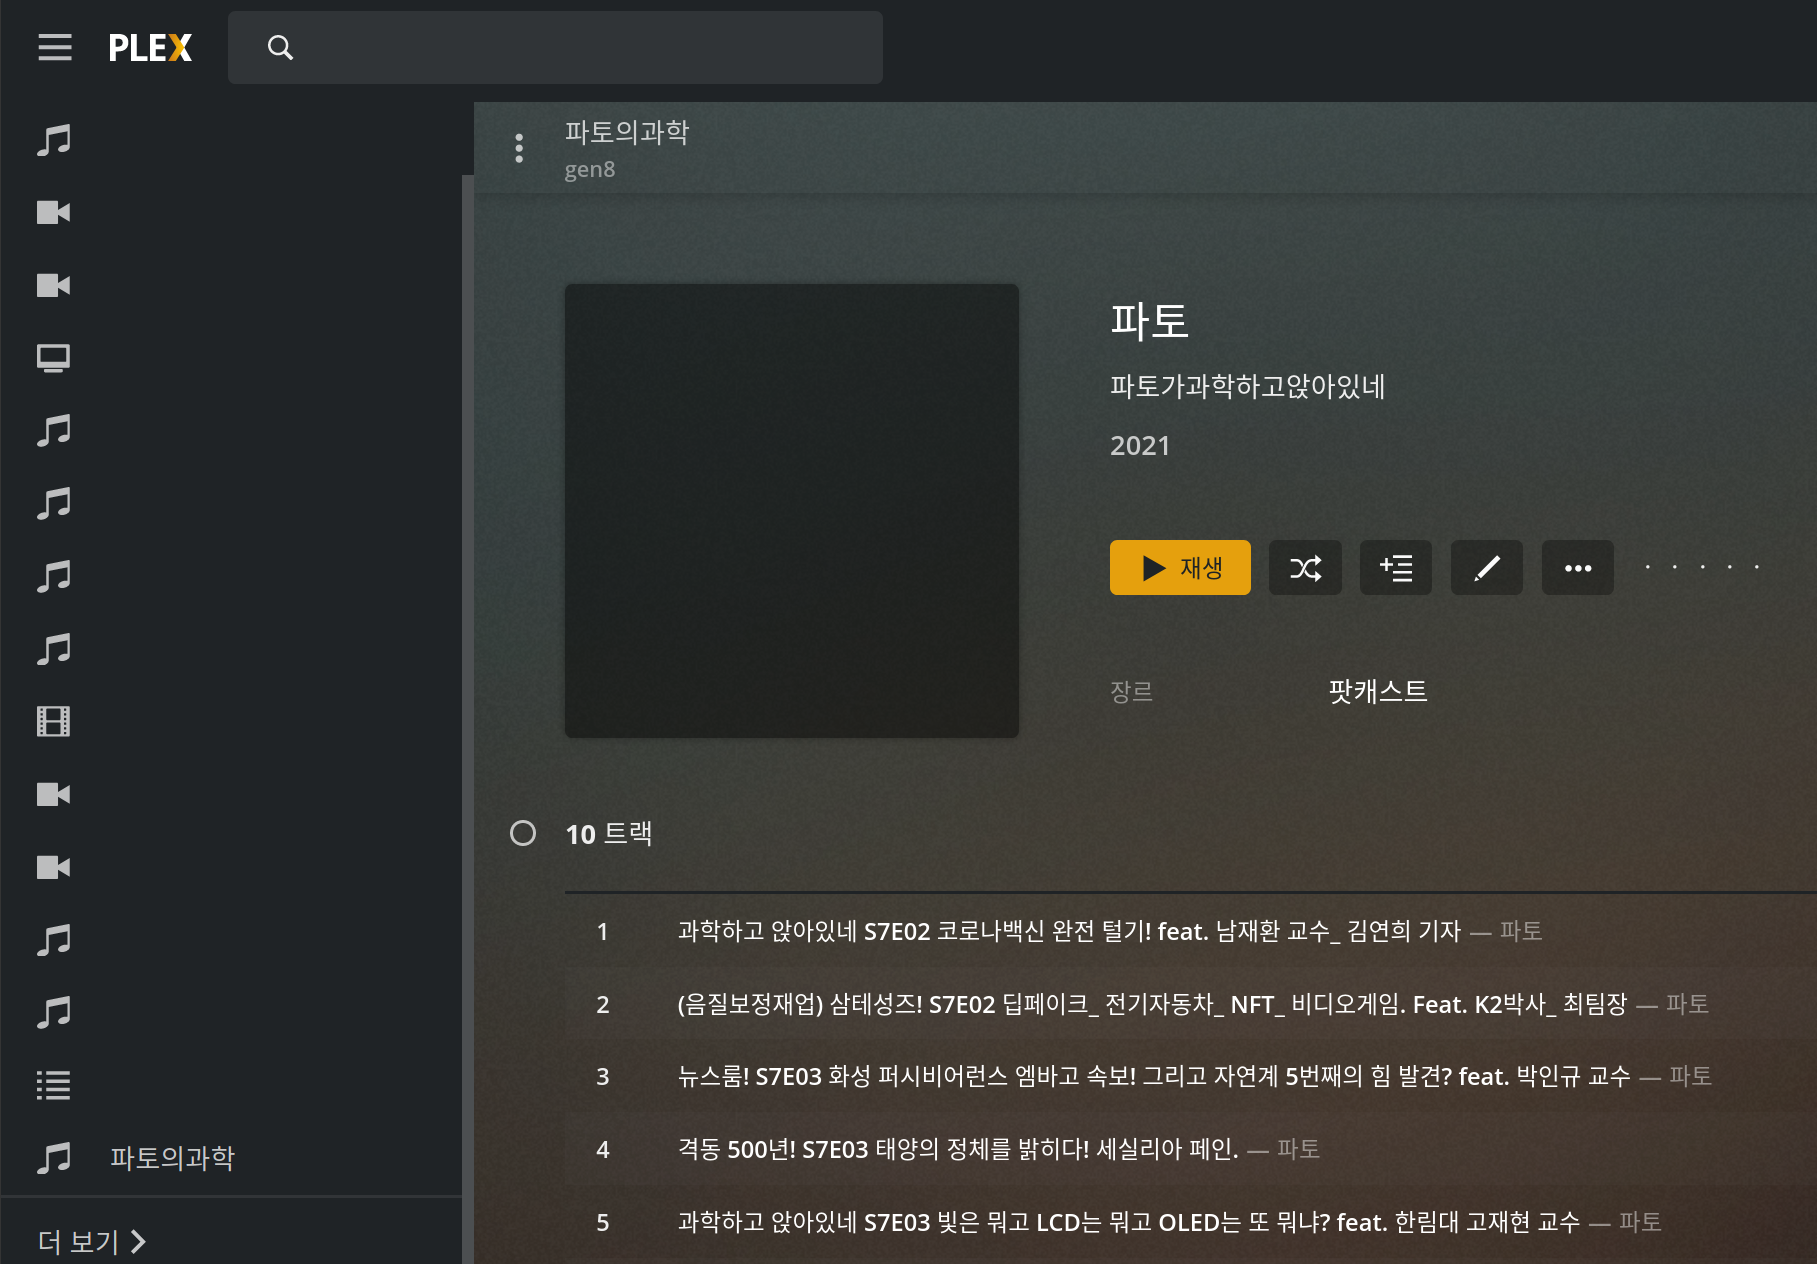Image resolution: width=1817 pixels, height=1264 pixels.
Task: Click the pencil edit icon
Action: pos(1486,568)
